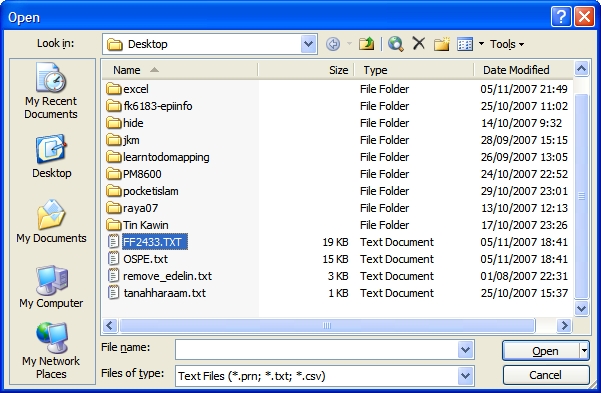This screenshot has height=393, width=601.
Task: Expand the Look in dropdown
Action: click(308, 44)
